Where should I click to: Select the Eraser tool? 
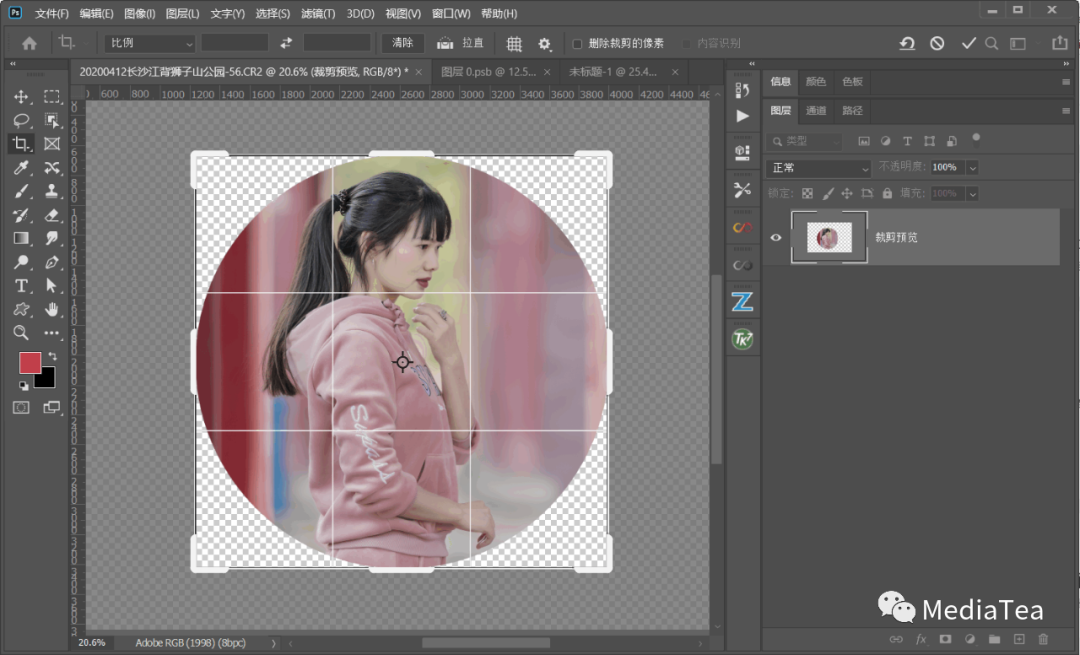(x=52, y=215)
